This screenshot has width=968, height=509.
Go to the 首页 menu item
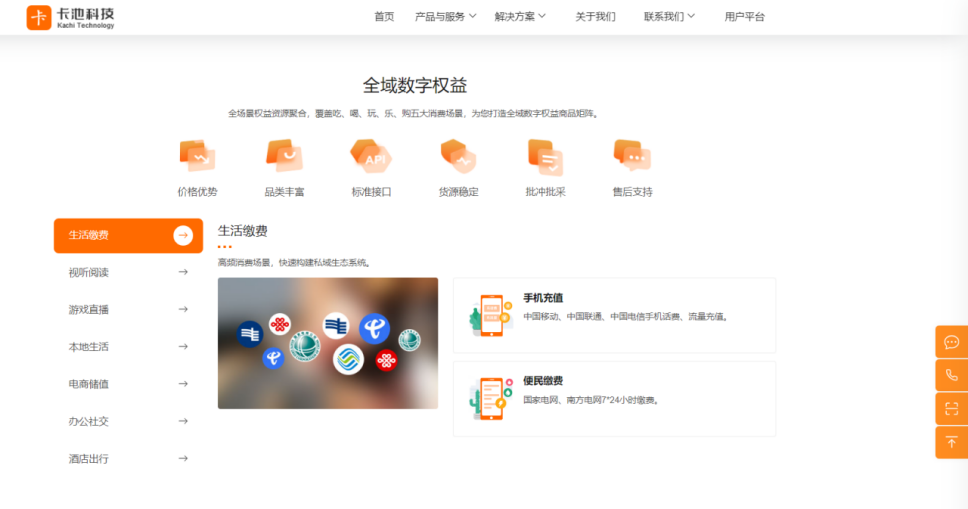(x=384, y=17)
